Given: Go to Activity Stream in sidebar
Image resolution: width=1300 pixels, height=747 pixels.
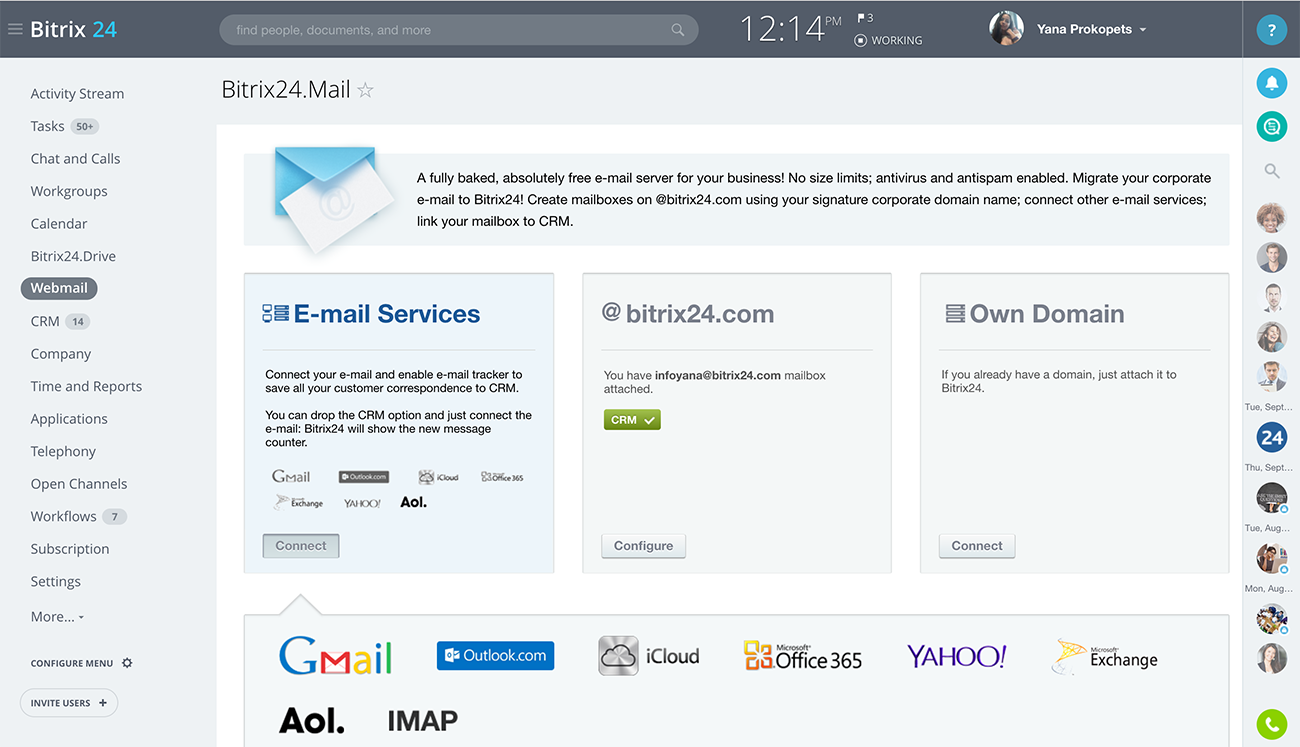Looking at the screenshot, I should [x=77, y=94].
